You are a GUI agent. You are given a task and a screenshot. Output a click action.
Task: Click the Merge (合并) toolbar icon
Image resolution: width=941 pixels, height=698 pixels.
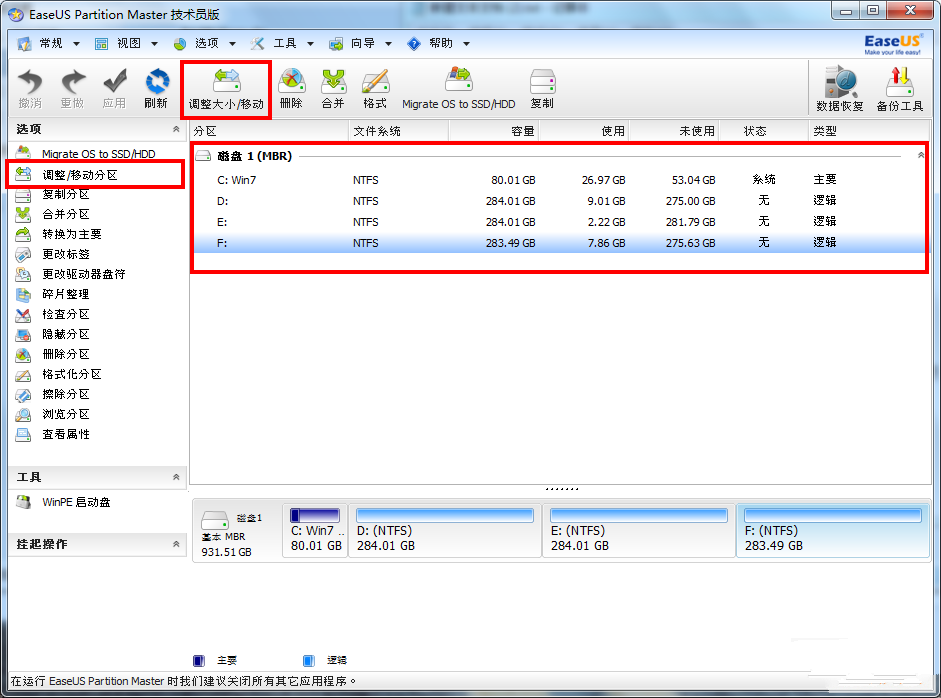tap(333, 89)
